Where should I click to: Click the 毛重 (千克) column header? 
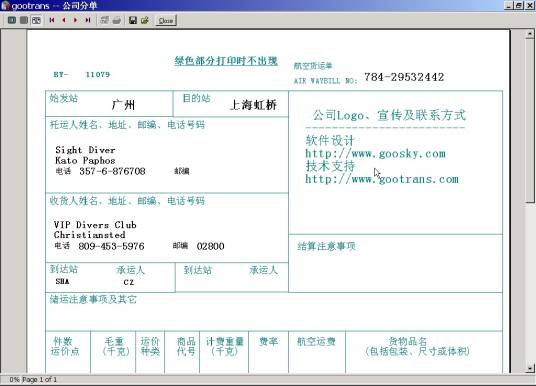point(116,346)
